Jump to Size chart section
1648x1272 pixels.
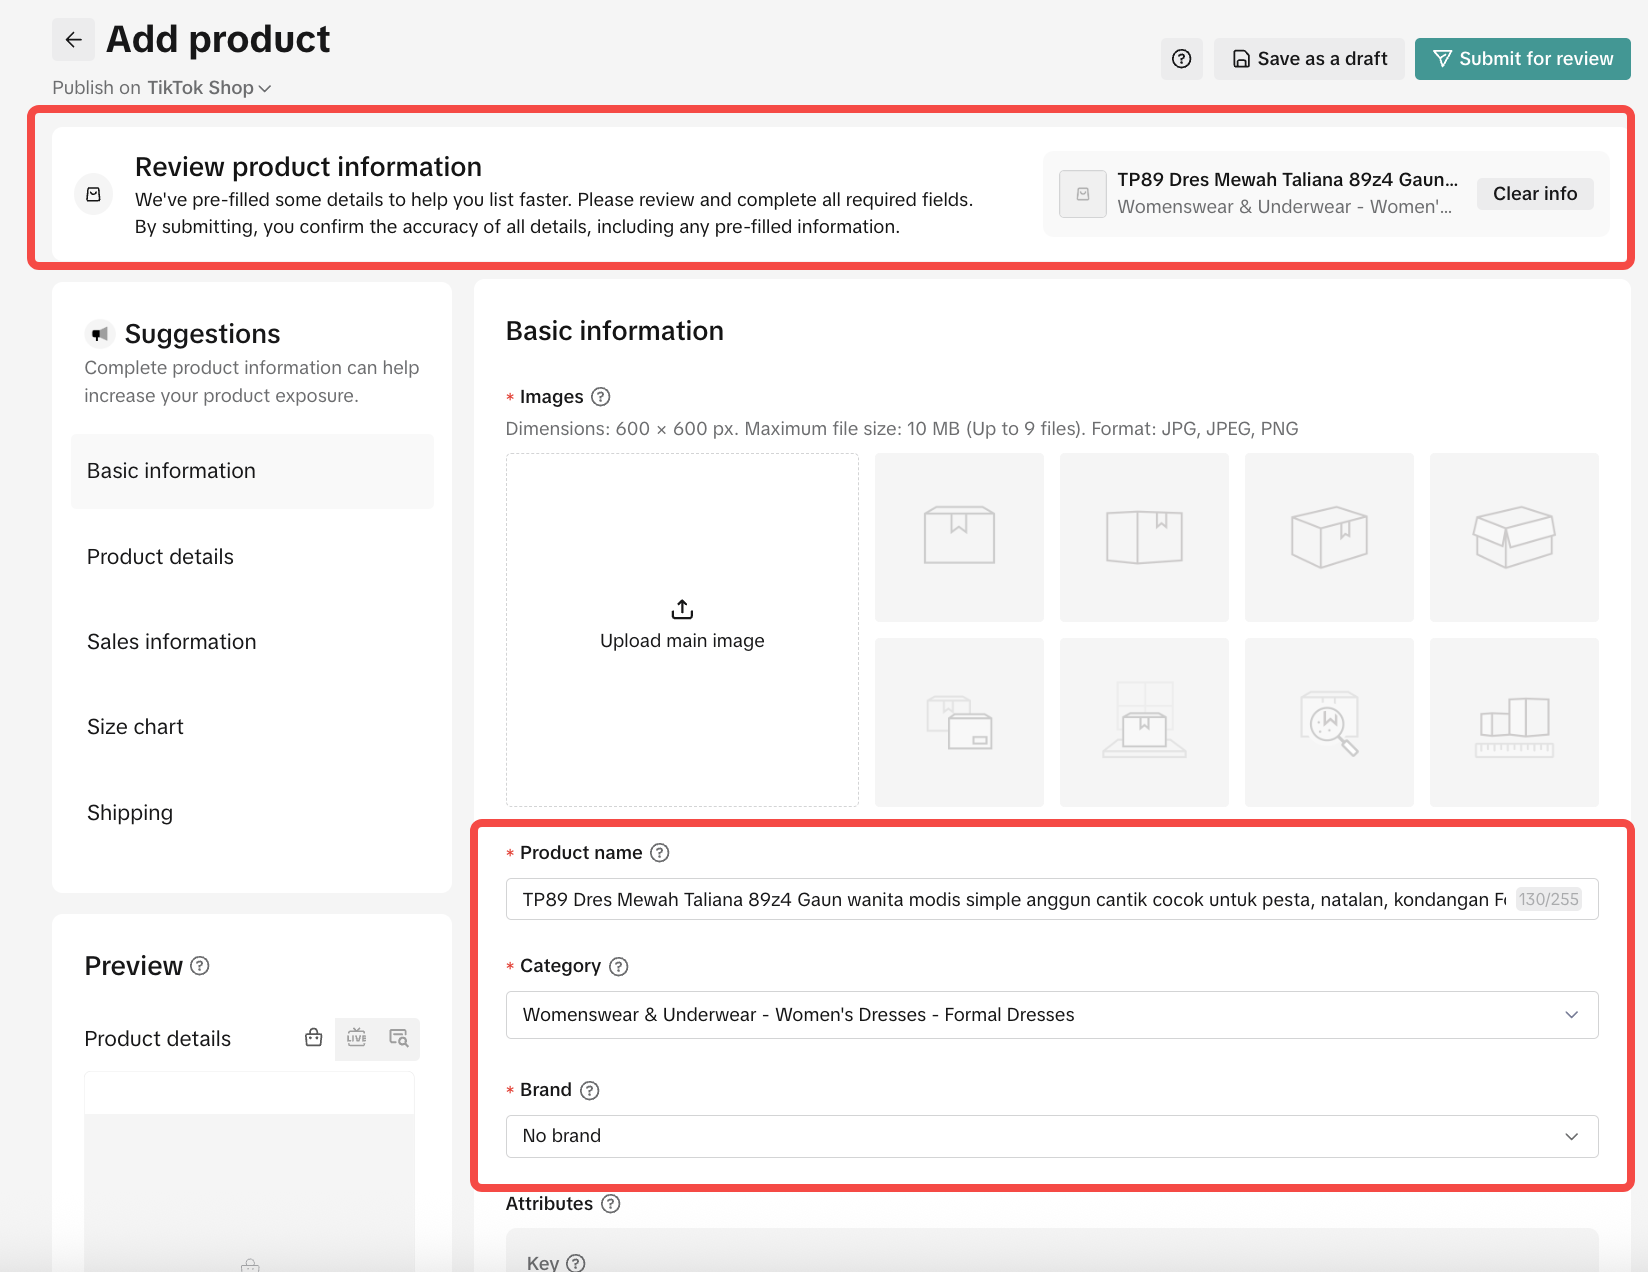tap(135, 727)
